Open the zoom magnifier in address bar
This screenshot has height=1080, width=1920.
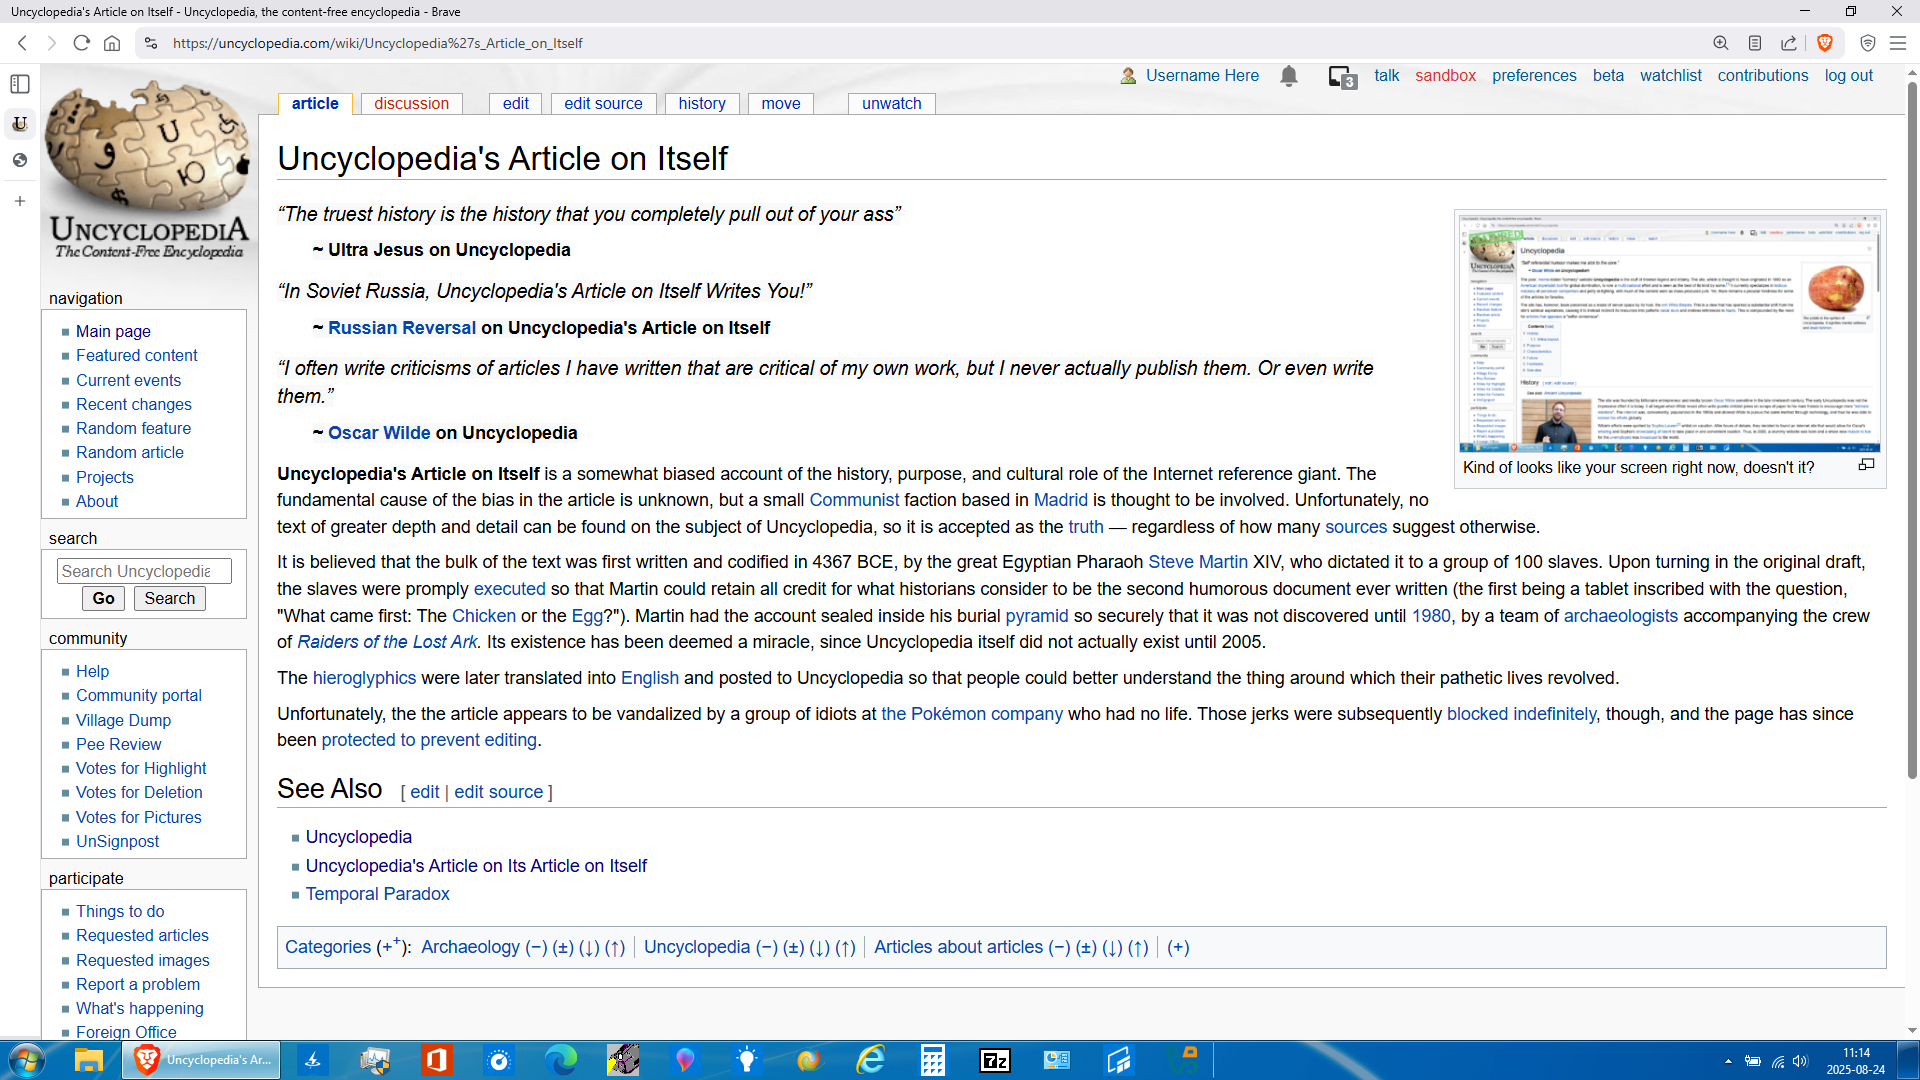pos(1721,43)
